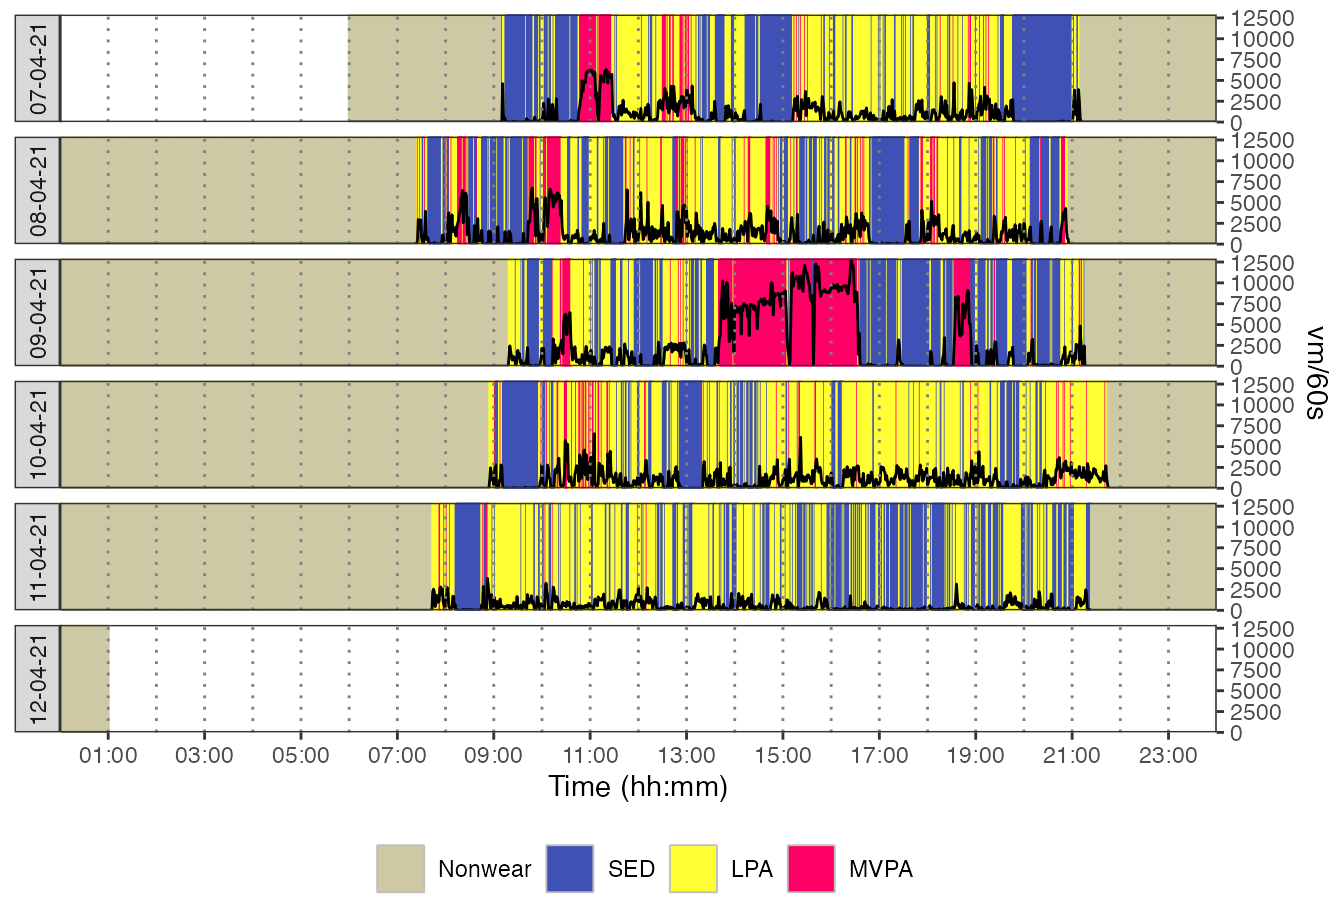
Task: Click the 03:00 x-axis tick label
Action: coord(204,755)
